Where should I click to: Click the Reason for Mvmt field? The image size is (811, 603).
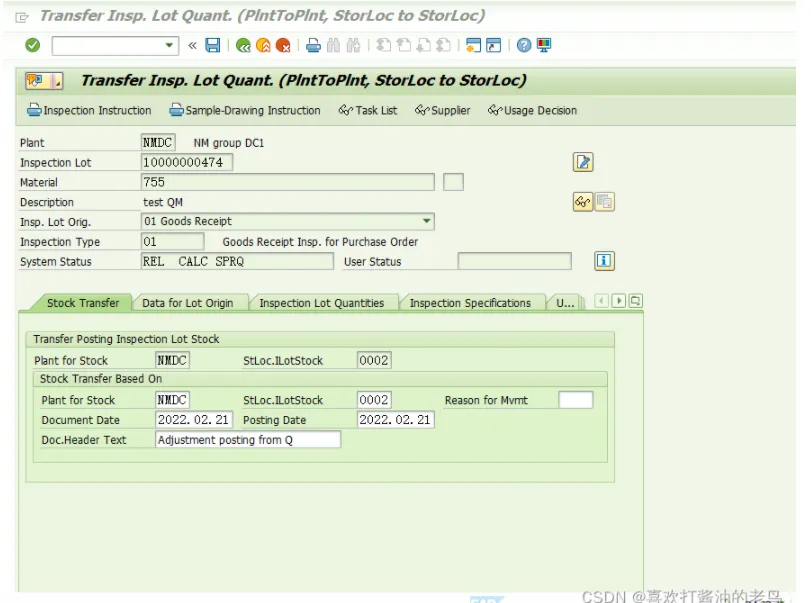click(576, 400)
